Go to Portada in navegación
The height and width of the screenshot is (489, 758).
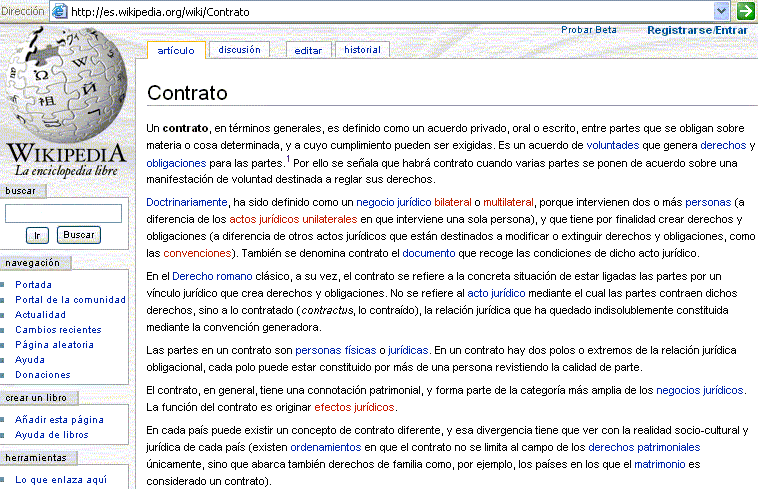[x=33, y=285]
